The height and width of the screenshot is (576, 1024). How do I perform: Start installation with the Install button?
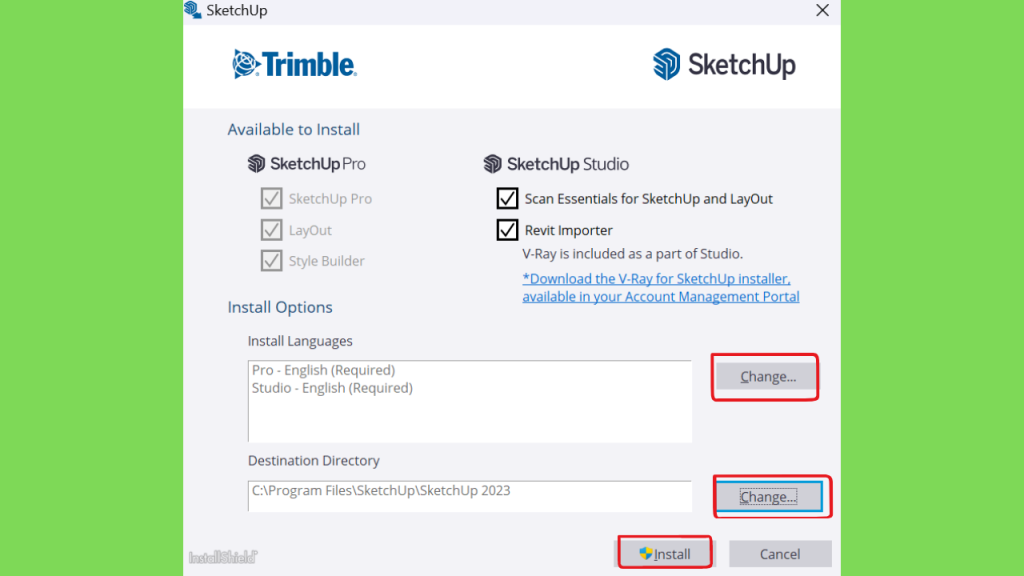(665, 554)
